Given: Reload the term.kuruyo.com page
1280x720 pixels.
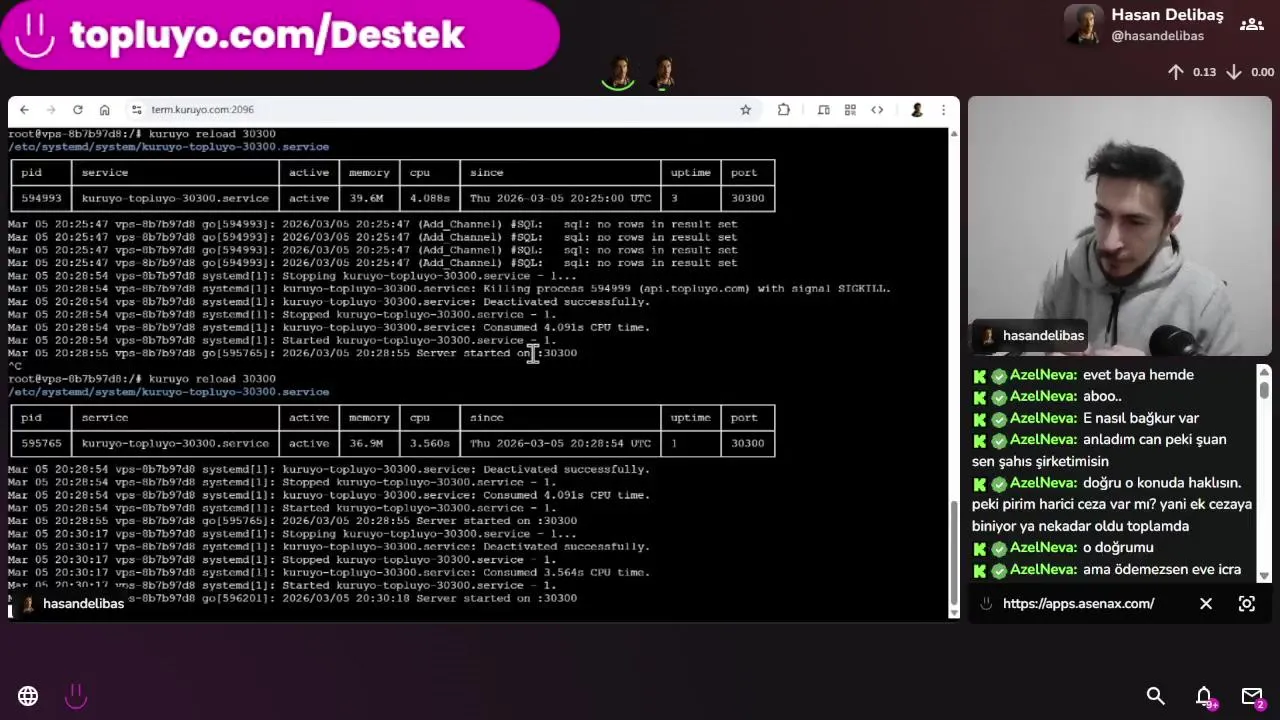Looking at the screenshot, I should point(77,110).
